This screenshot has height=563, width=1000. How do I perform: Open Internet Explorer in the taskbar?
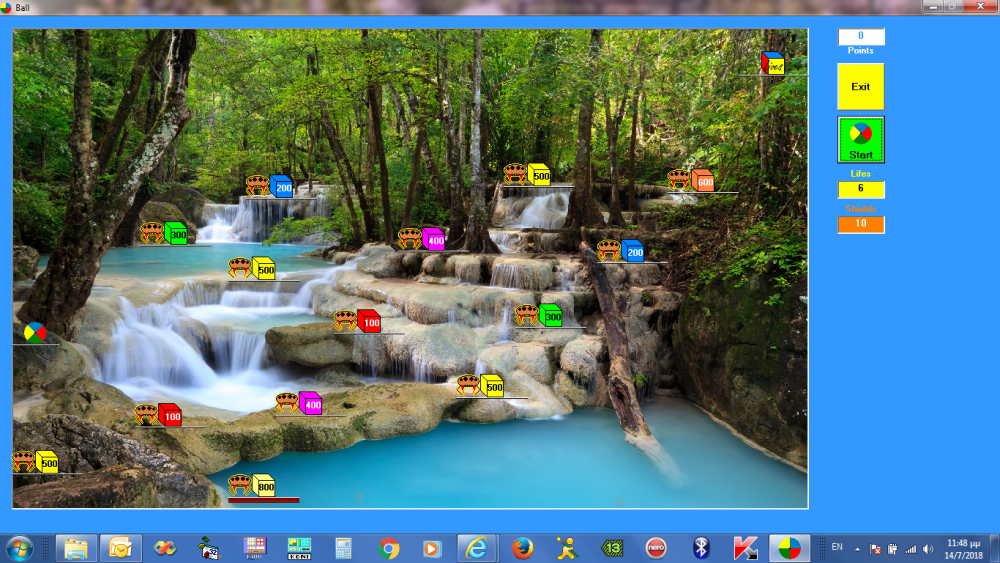pos(477,548)
